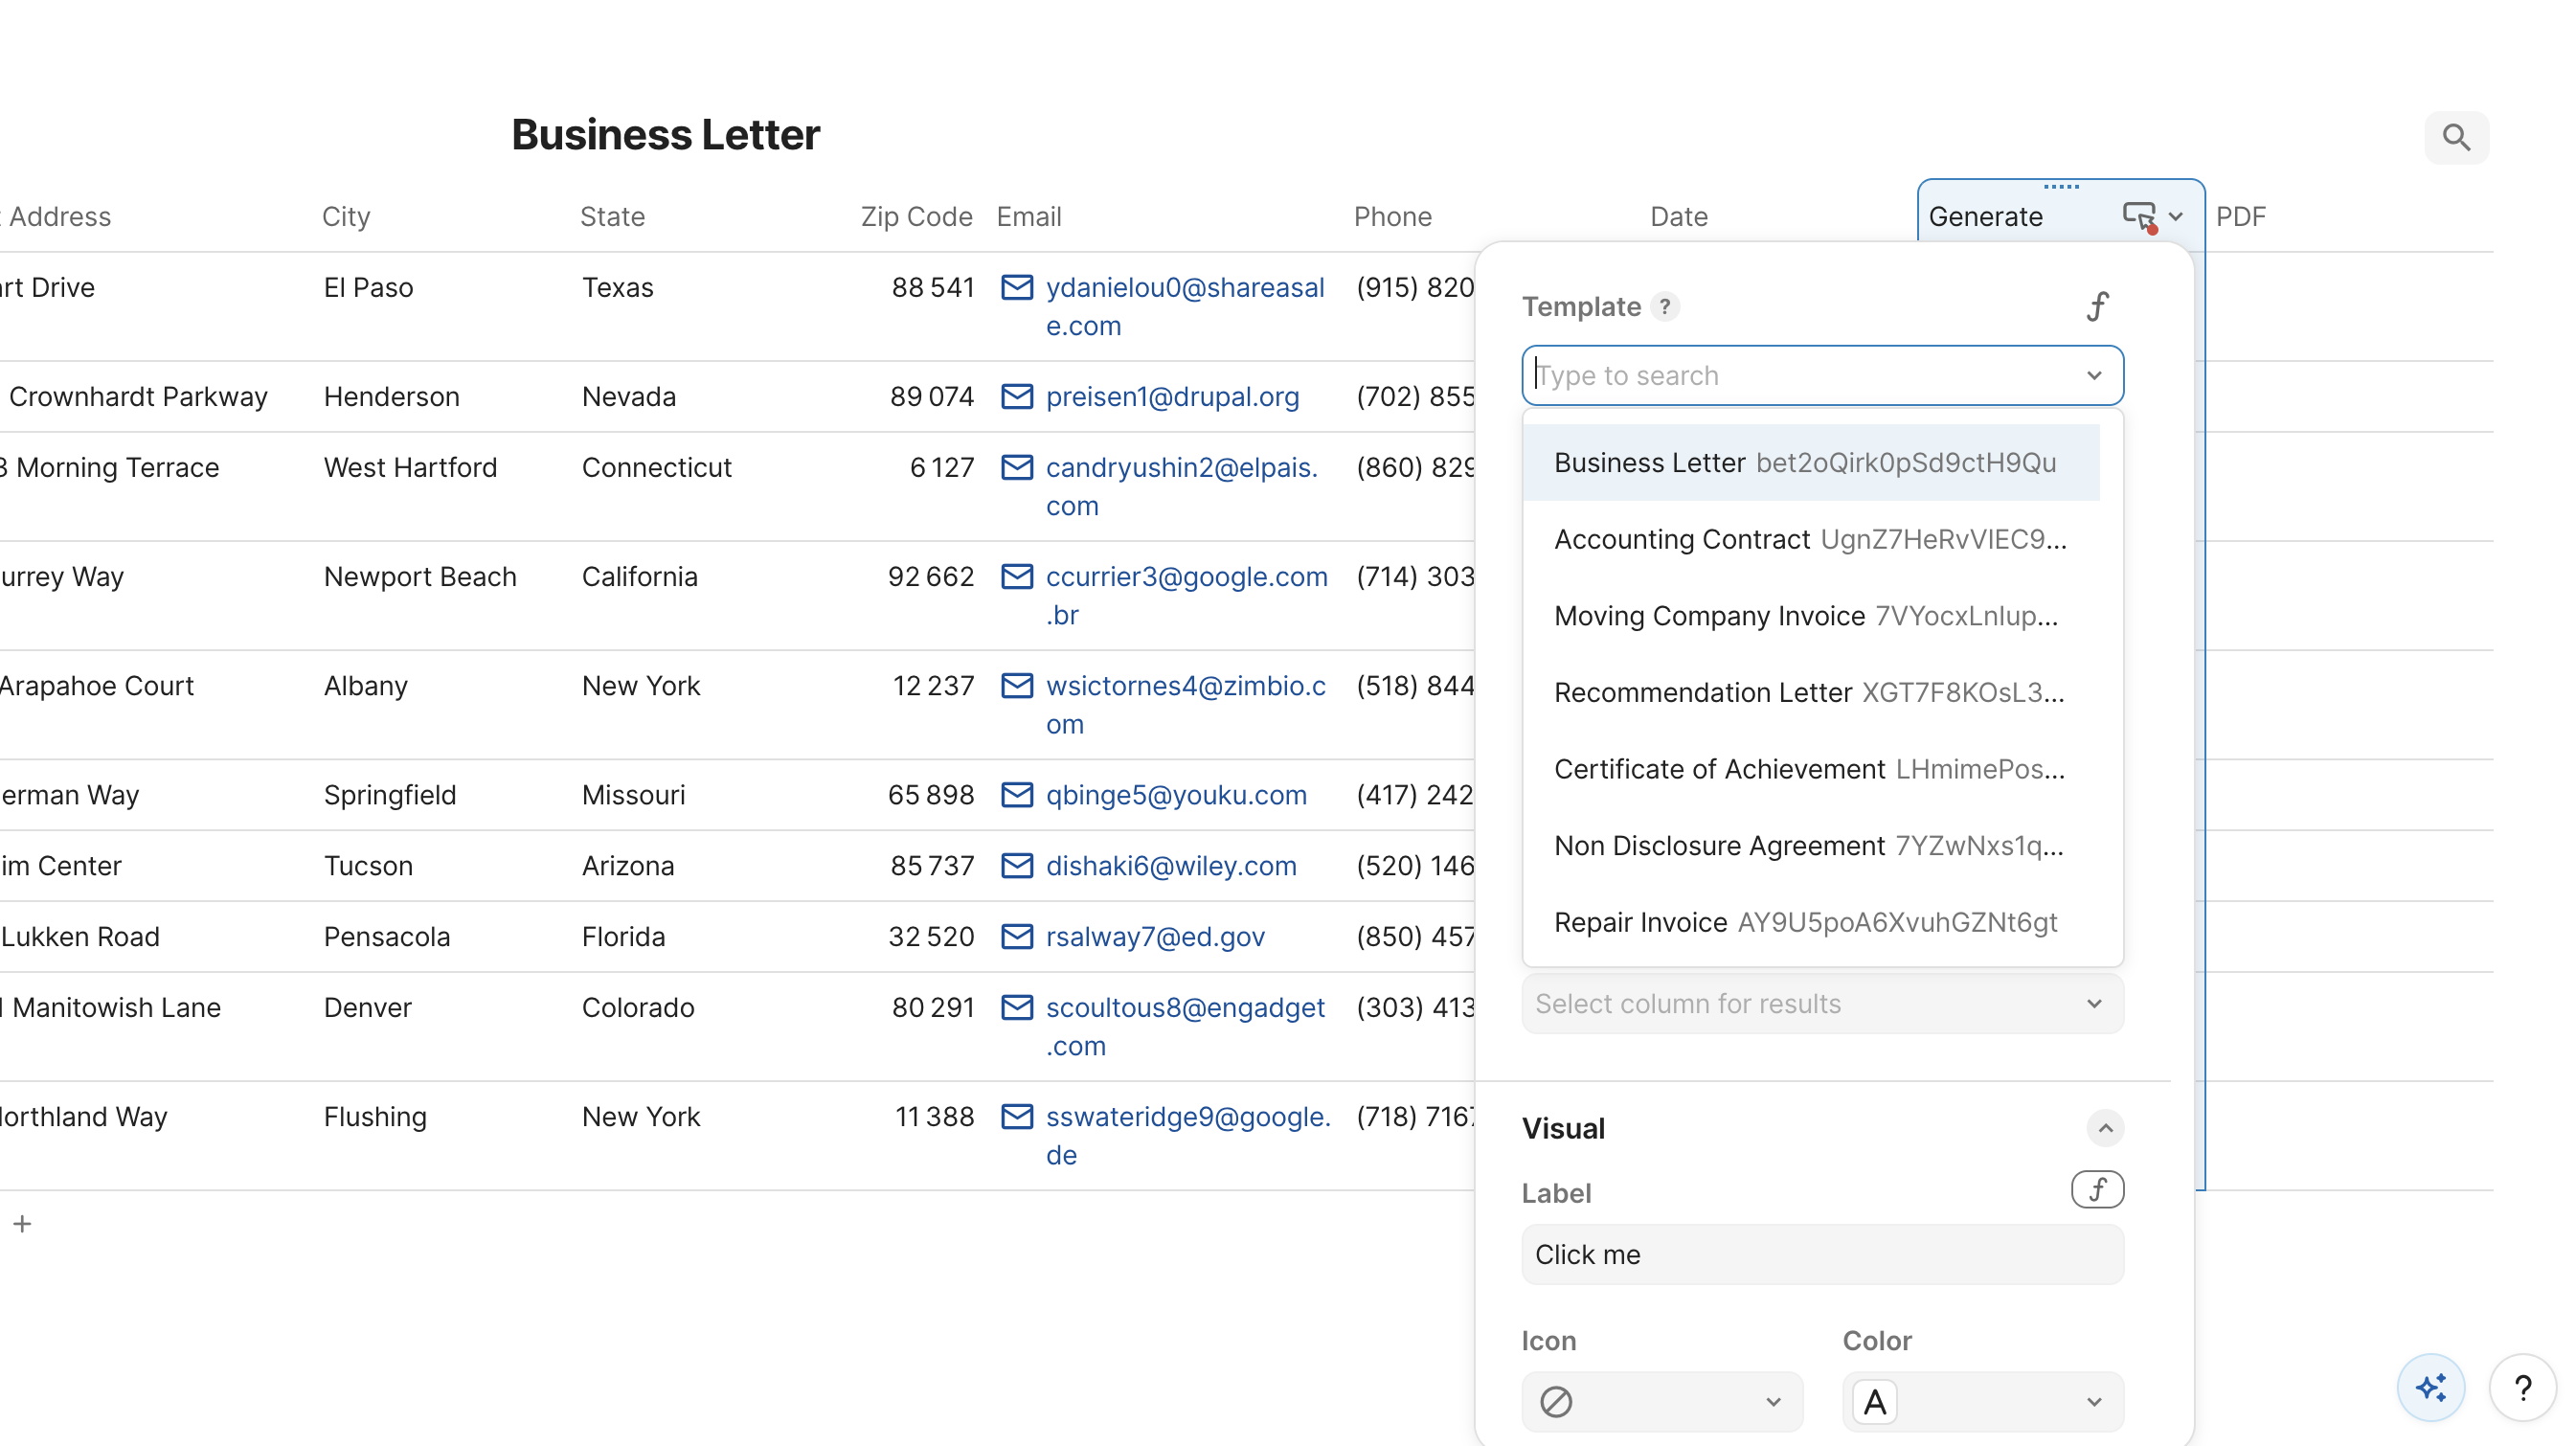The height and width of the screenshot is (1446, 2576).
Task: Click the prohibited-sign icon in the Icon selector
Action: click(1556, 1401)
